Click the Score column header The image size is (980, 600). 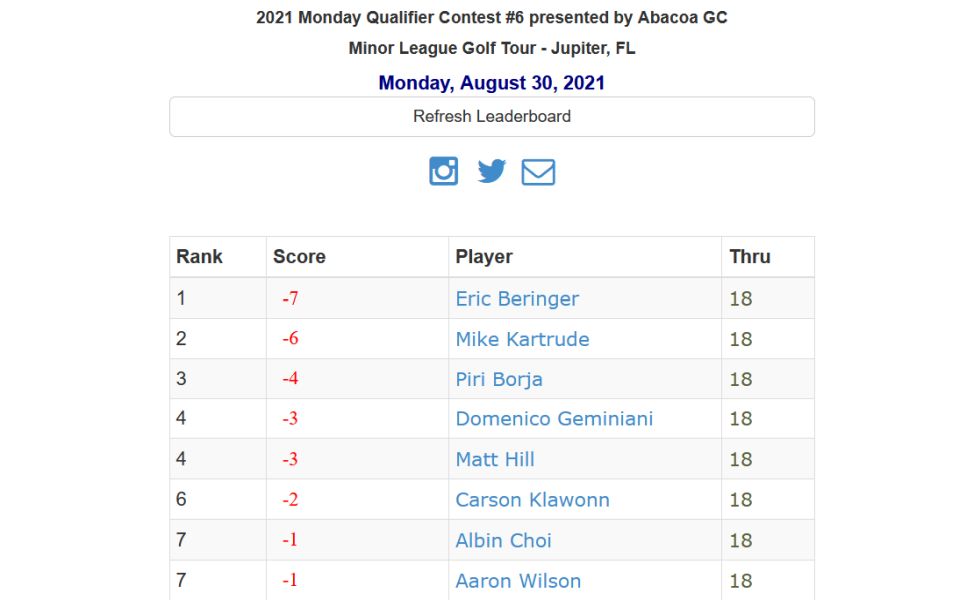pyautogui.click(x=299, y=256)
